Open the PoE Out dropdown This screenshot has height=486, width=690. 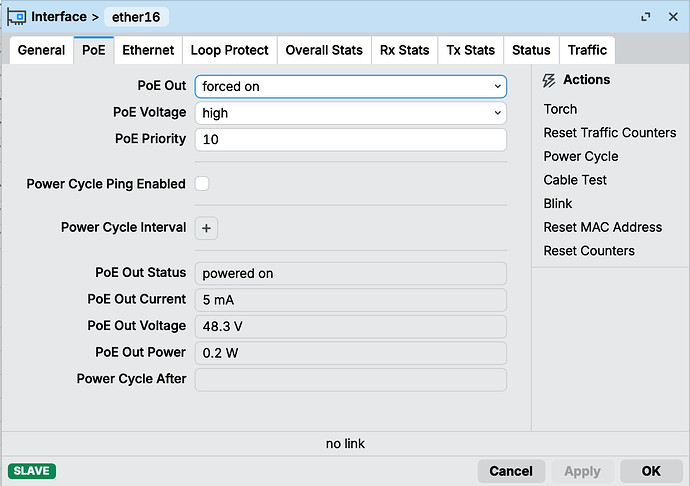click(351, 86)
